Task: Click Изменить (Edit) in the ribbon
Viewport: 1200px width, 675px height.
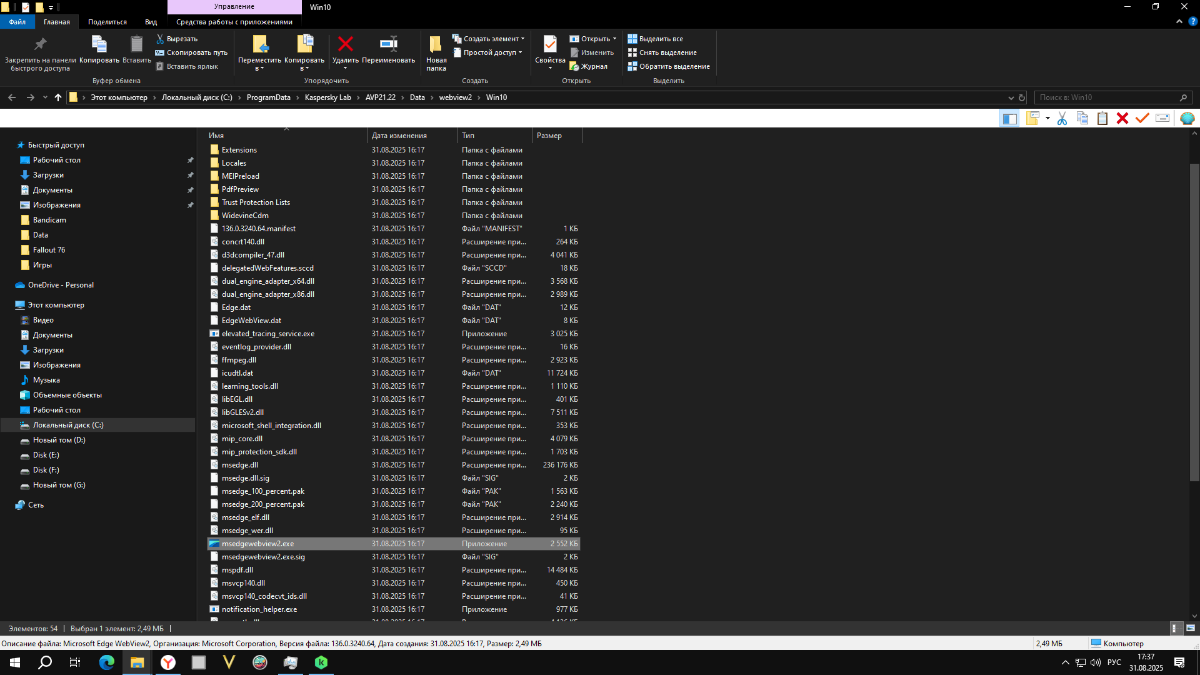Action: [x=592, y=52]
